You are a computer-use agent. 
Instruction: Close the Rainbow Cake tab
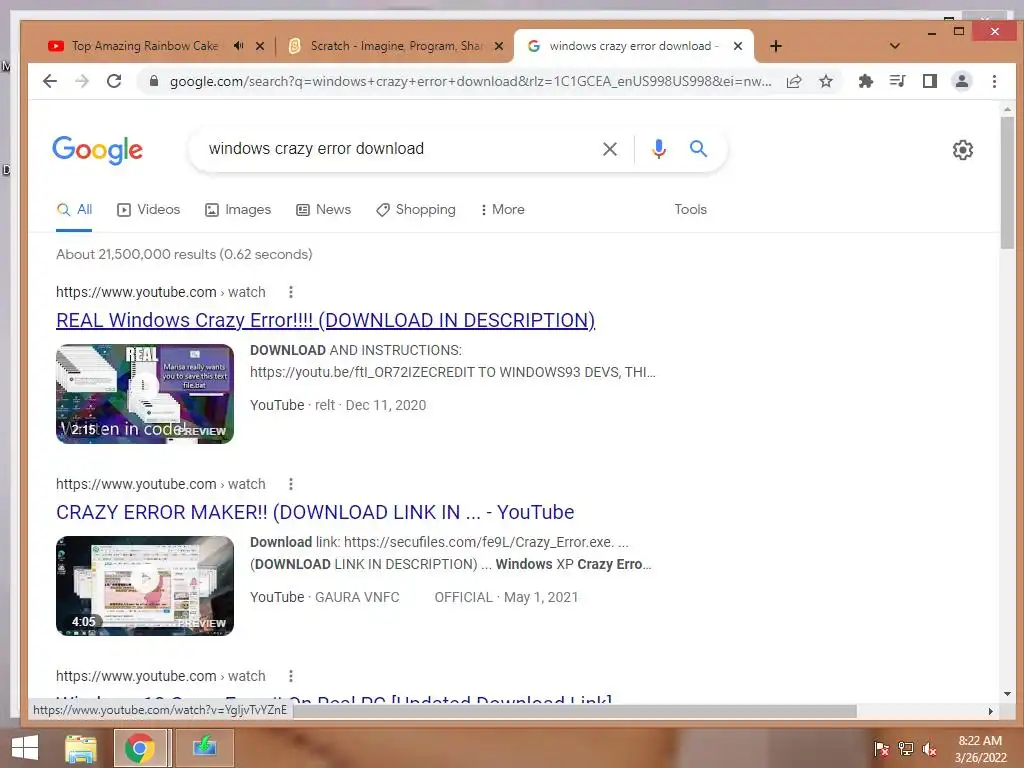tap(260, 46)
